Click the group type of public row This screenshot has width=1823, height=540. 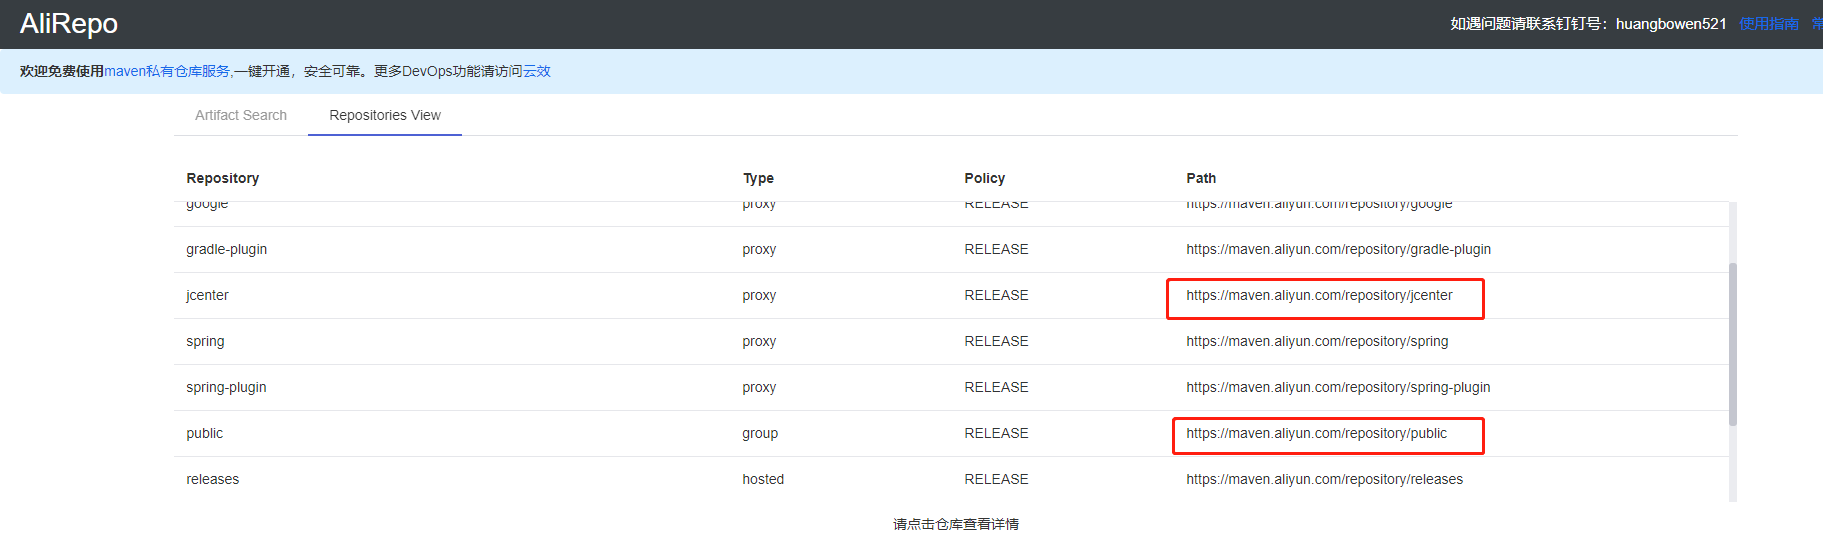coord(760,433)
